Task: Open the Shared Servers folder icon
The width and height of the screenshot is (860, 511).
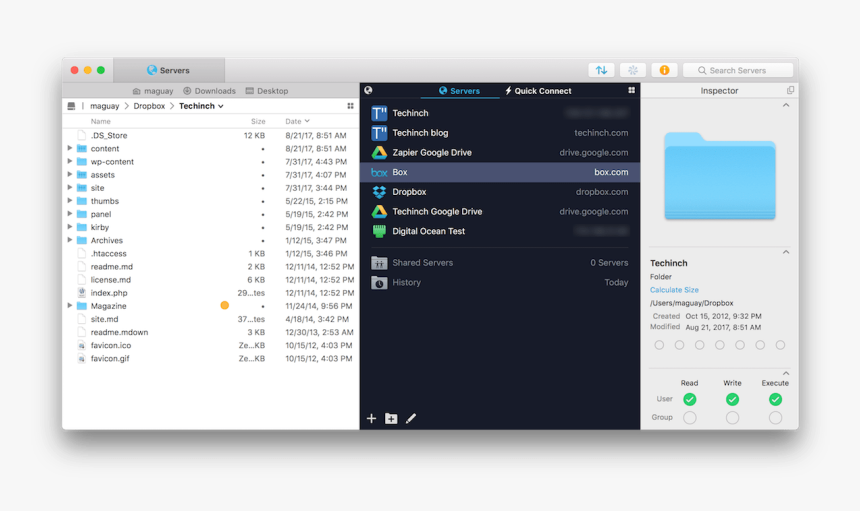Action: 379,263
